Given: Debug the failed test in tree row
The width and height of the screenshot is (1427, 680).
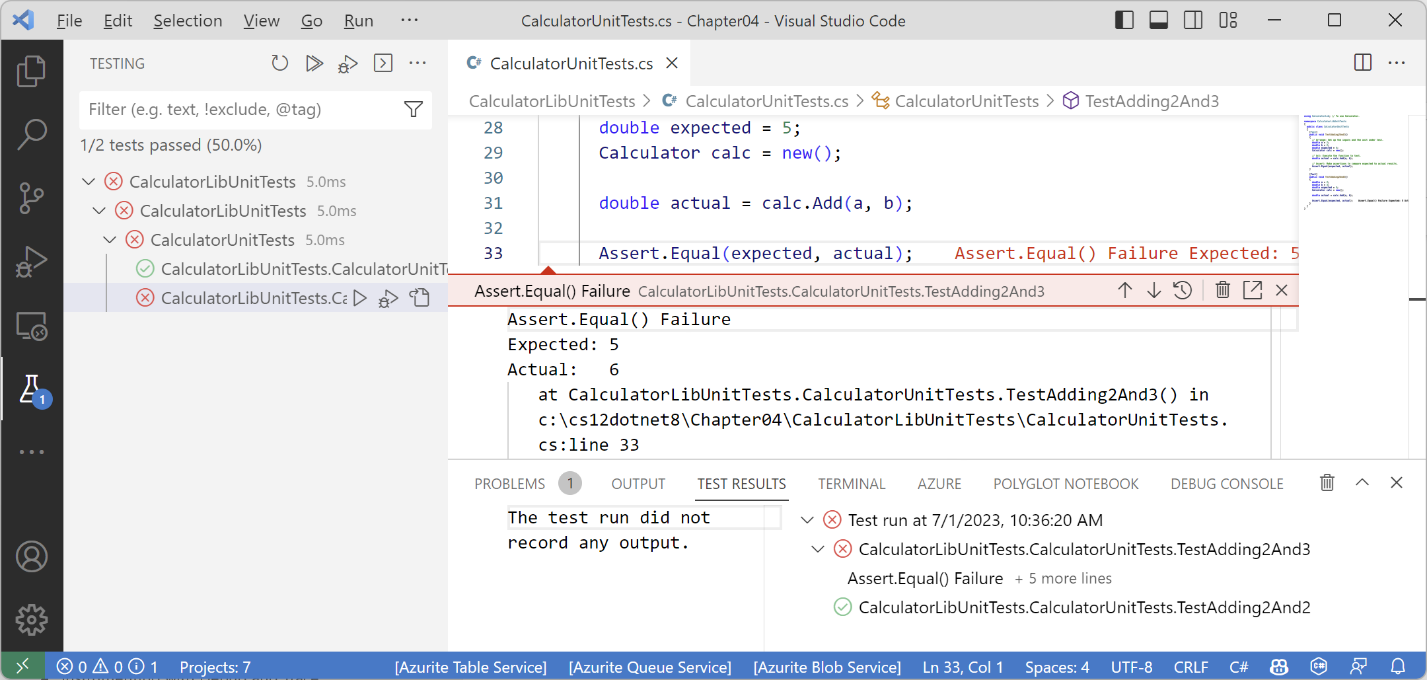Looking at the screenshot, I should [x=389, y=298].
